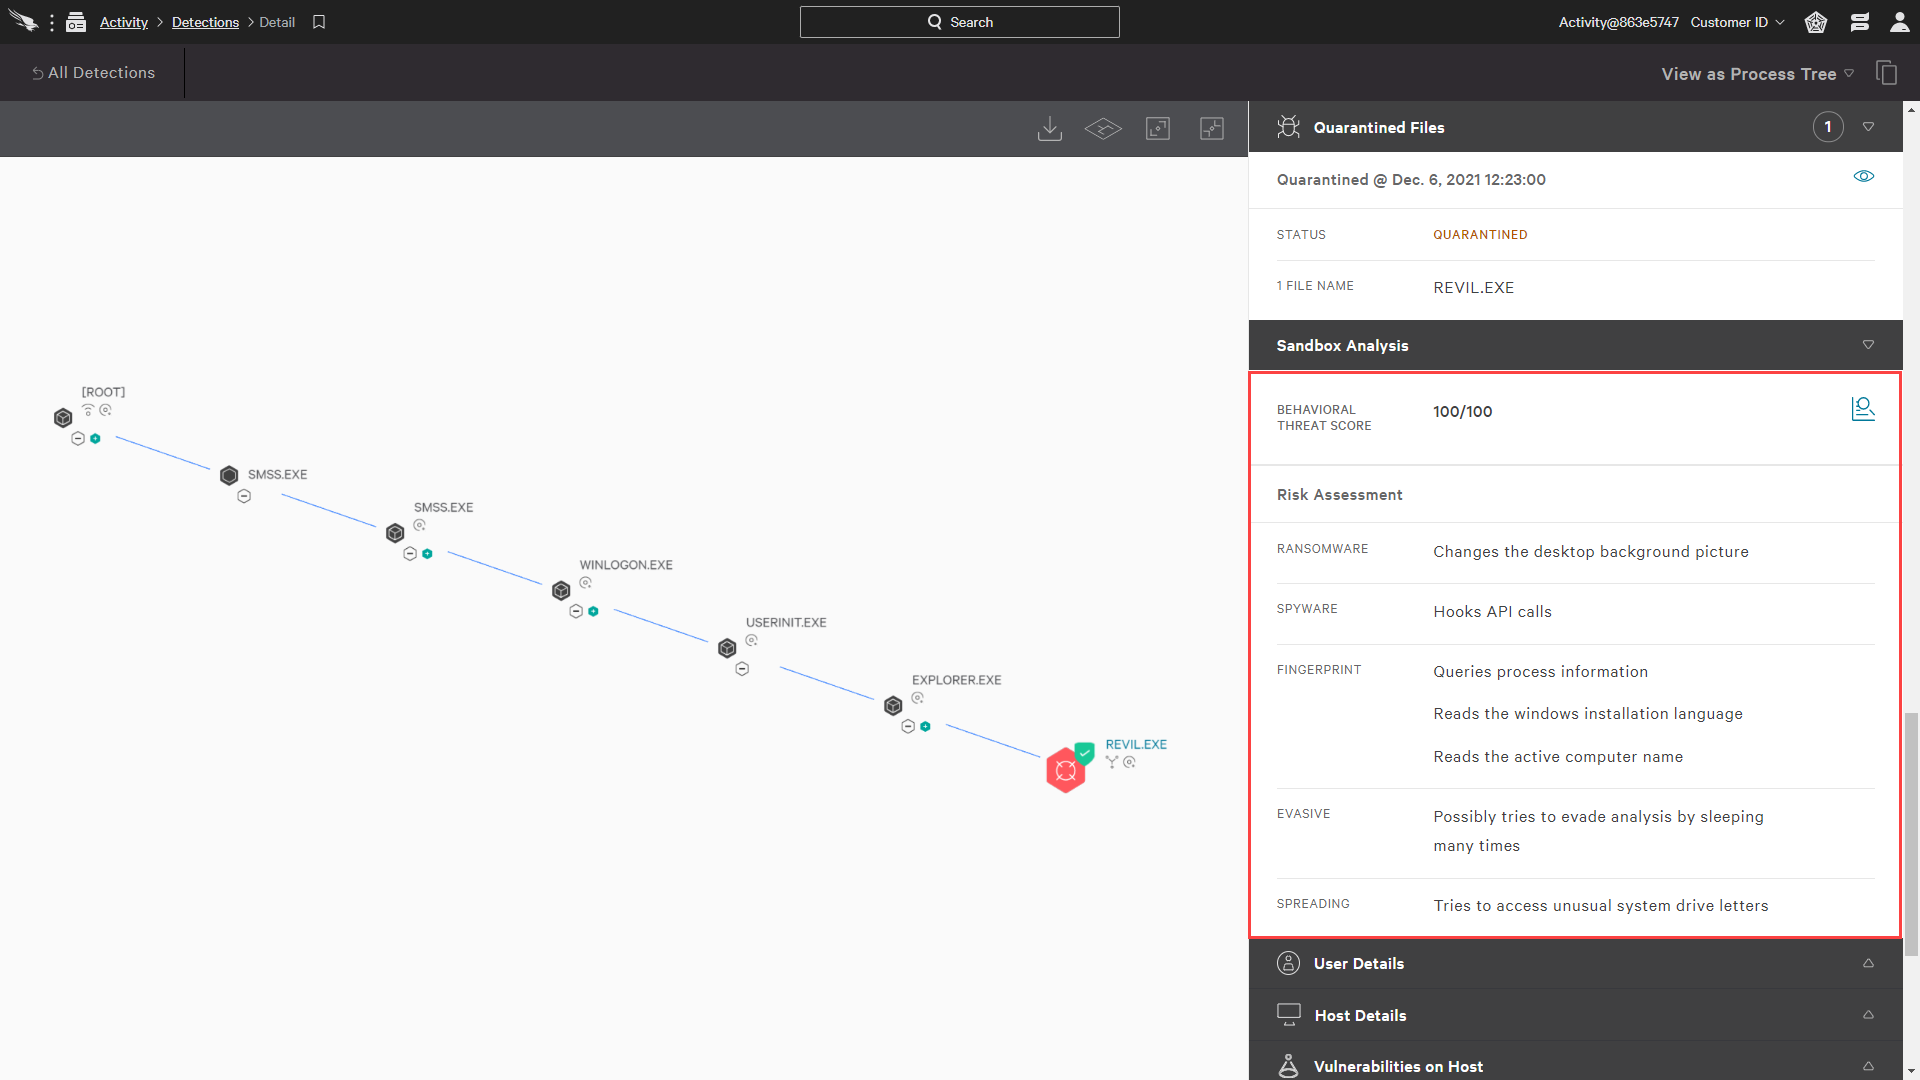Go to the Activity breadcrumb
This screenshot has width=1920, height=1080.
pos(124,22)
